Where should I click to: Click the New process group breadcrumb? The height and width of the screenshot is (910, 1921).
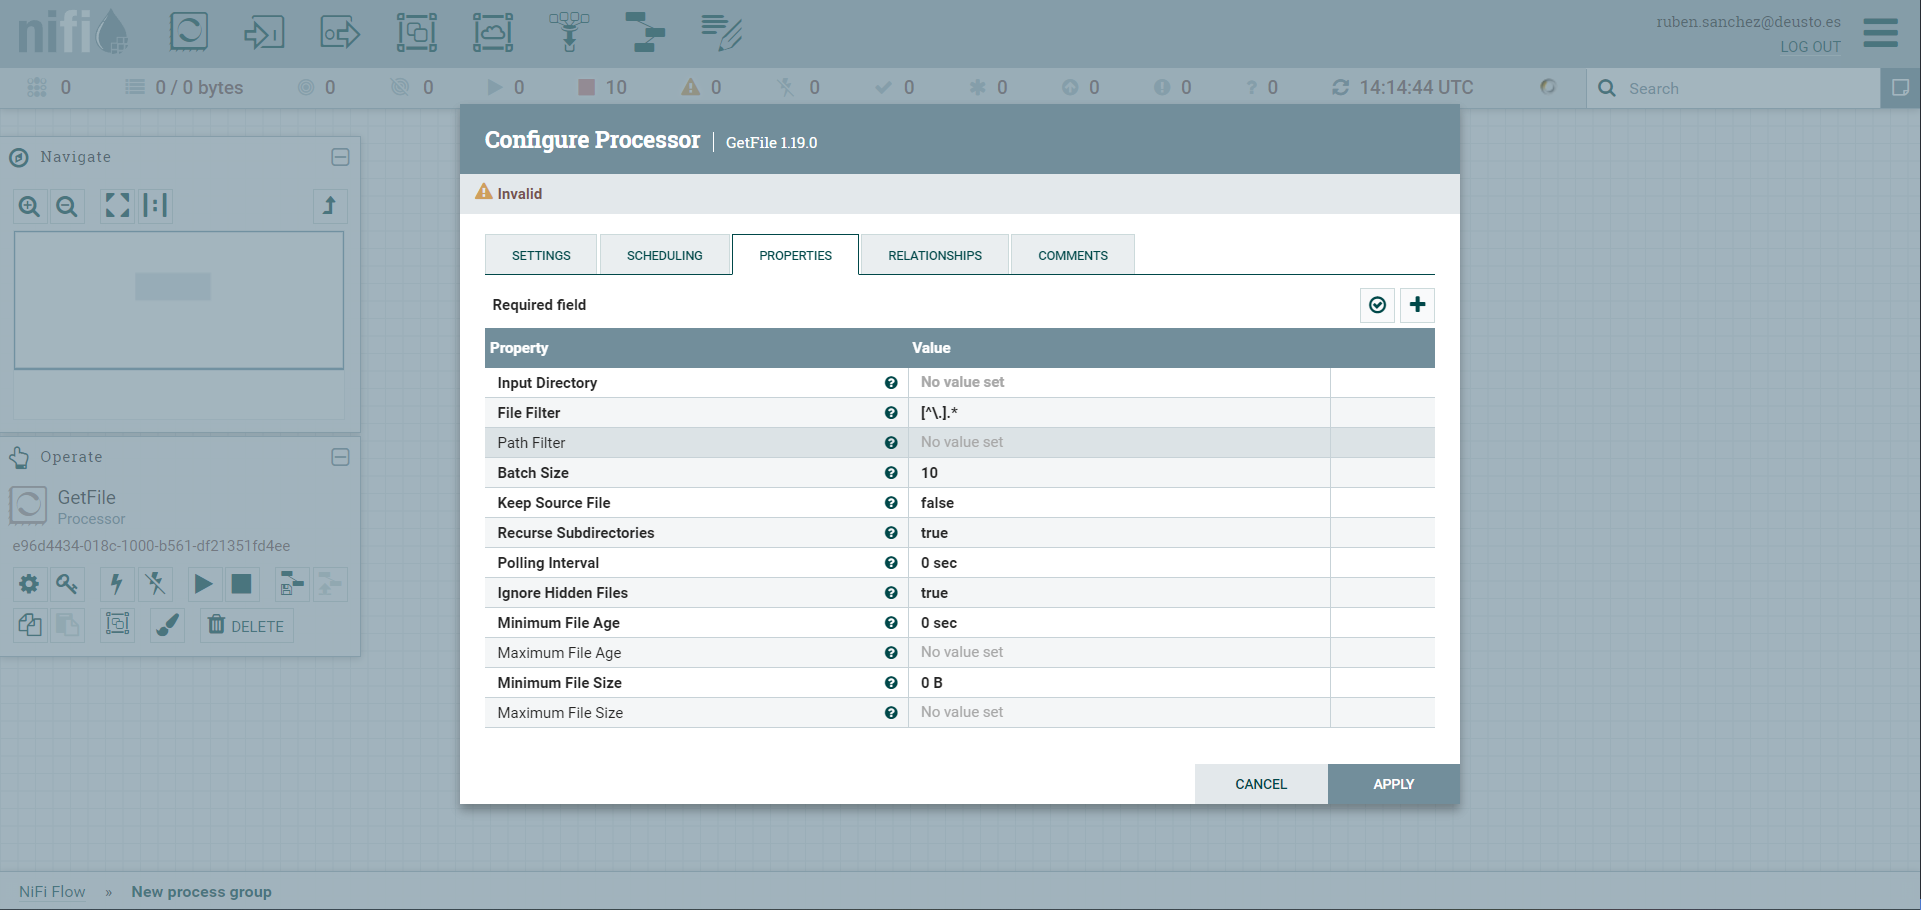point(201,892)
